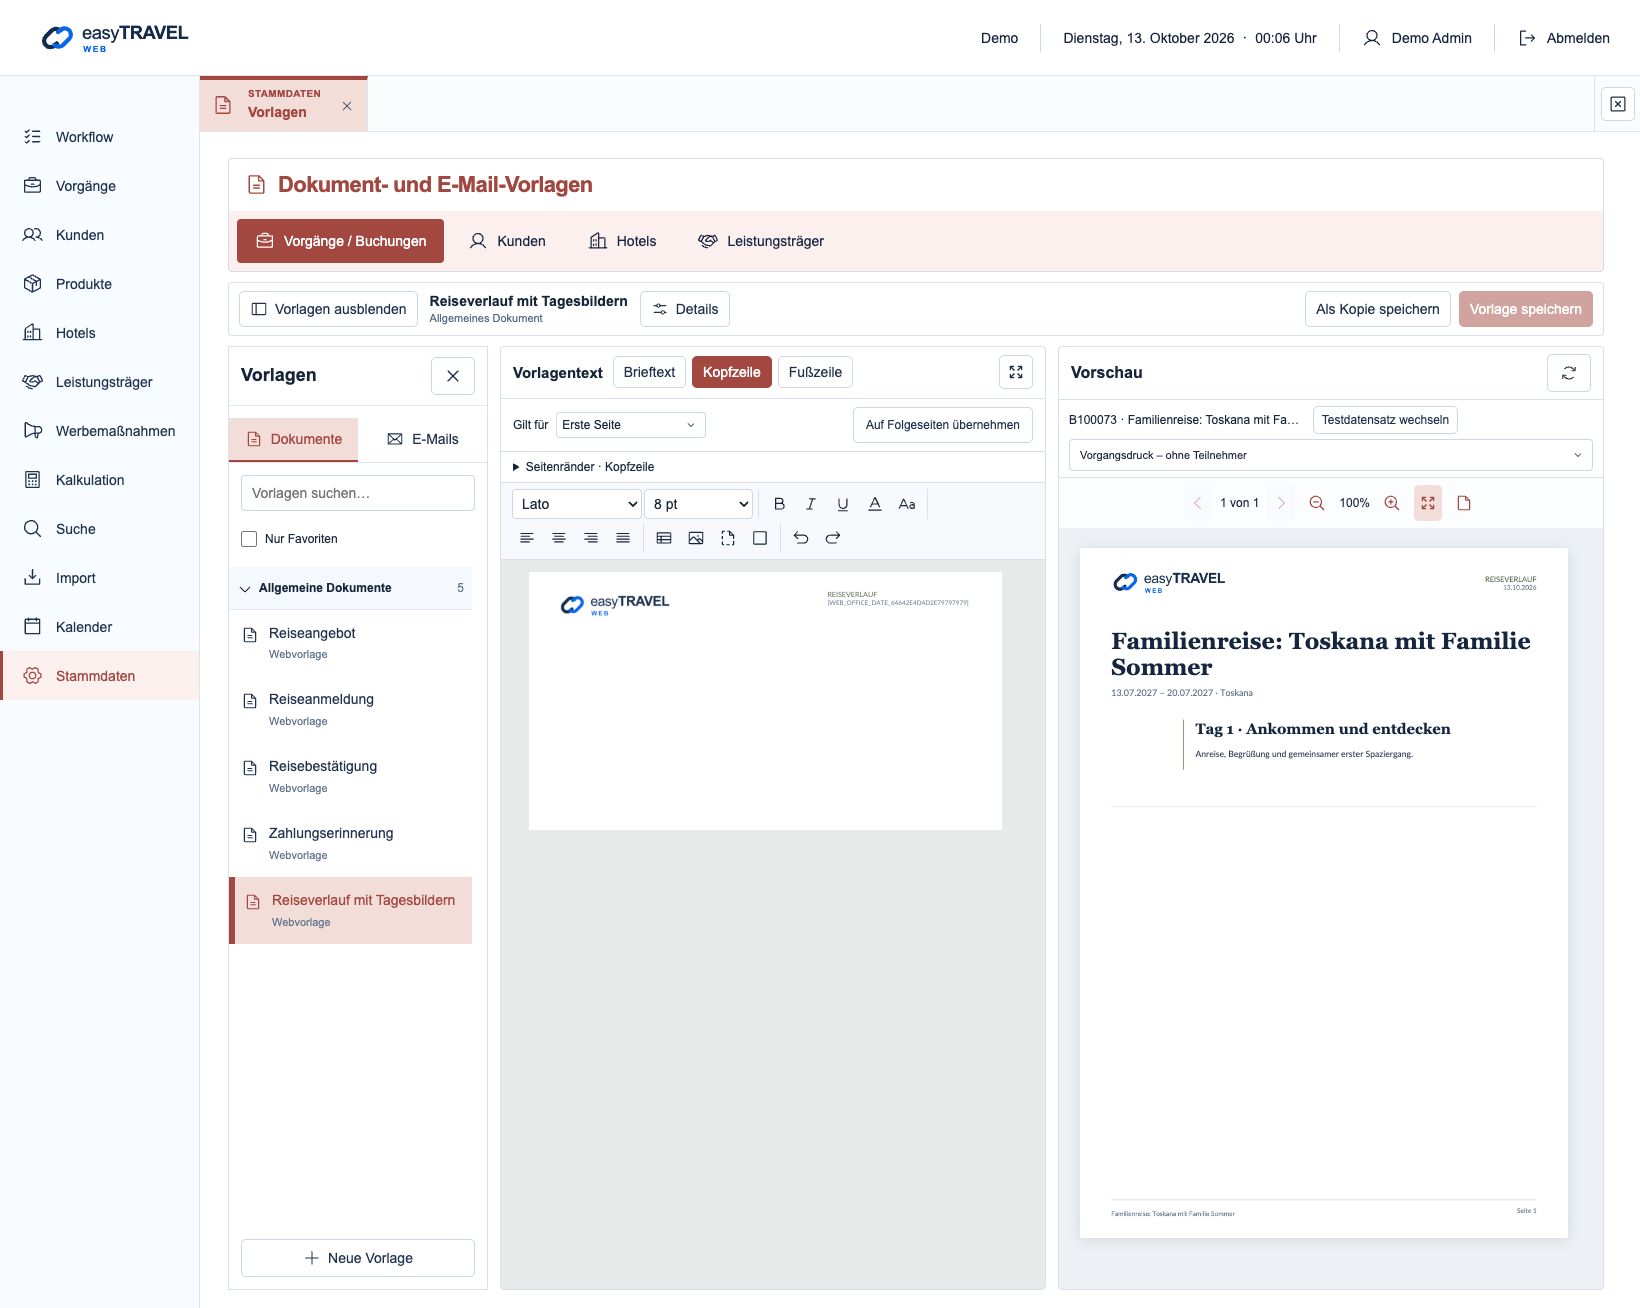Expand Seitenränder · Kopfzeile section

[x=583, y=467]
